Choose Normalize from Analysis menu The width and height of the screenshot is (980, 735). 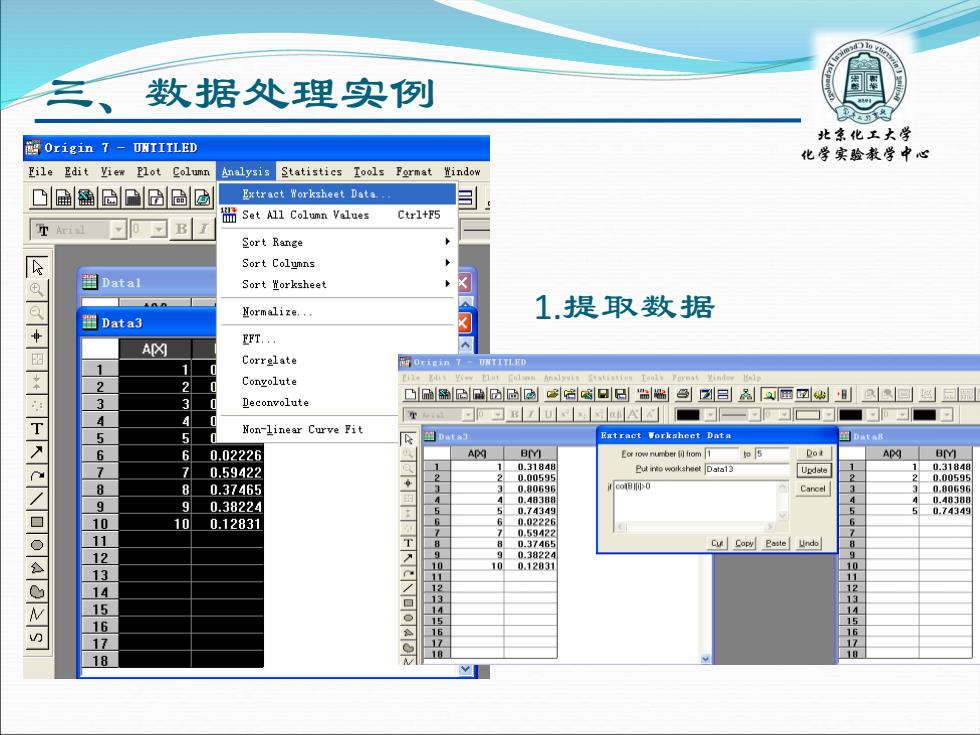tap(277, 311)
